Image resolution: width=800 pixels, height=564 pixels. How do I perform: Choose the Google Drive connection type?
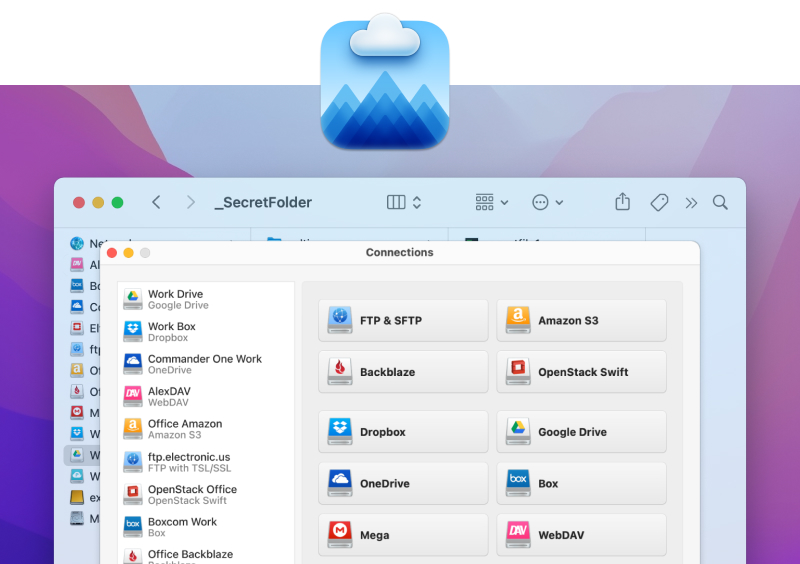coord(581,432)
